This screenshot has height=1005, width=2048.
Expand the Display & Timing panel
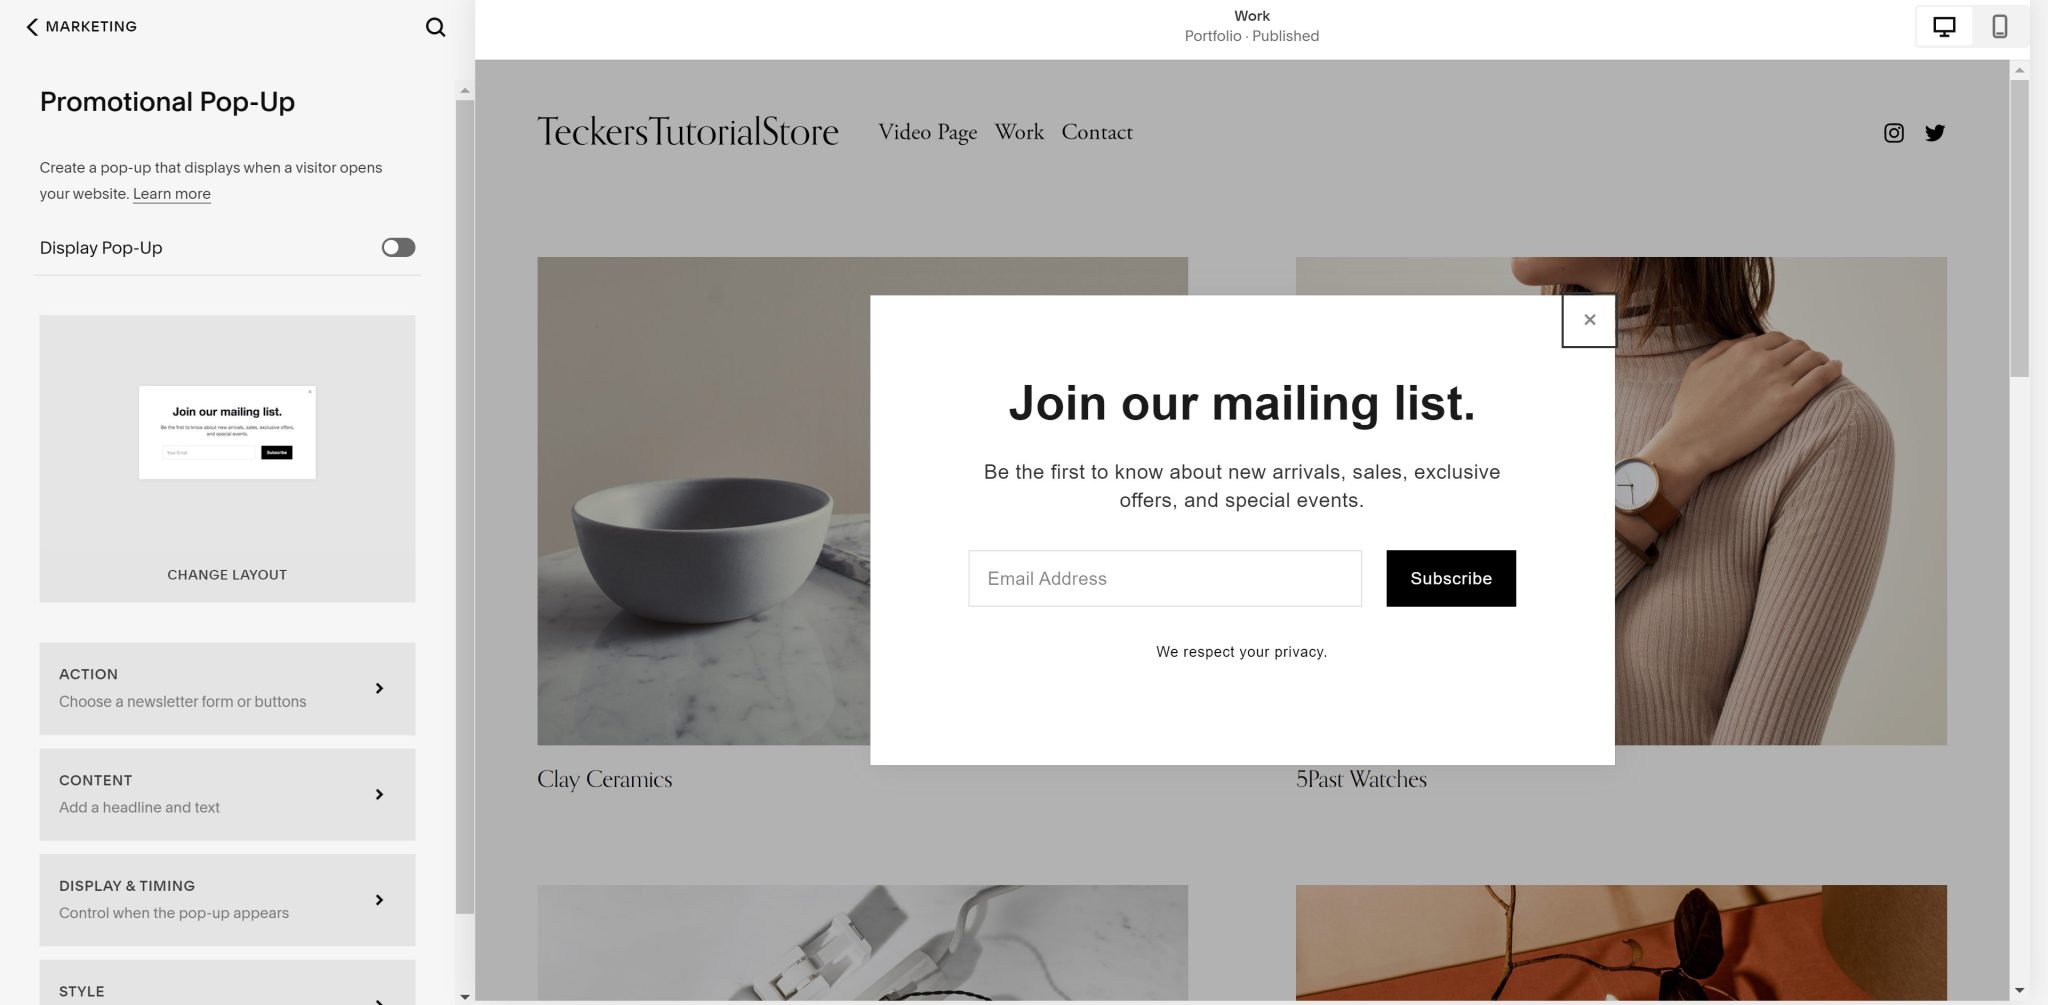[x=227, y=900]
